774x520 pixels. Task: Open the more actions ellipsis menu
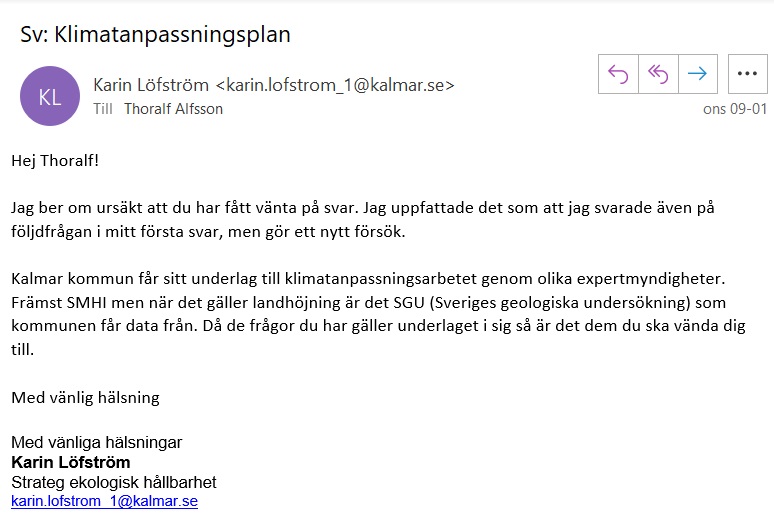(748, 74)
